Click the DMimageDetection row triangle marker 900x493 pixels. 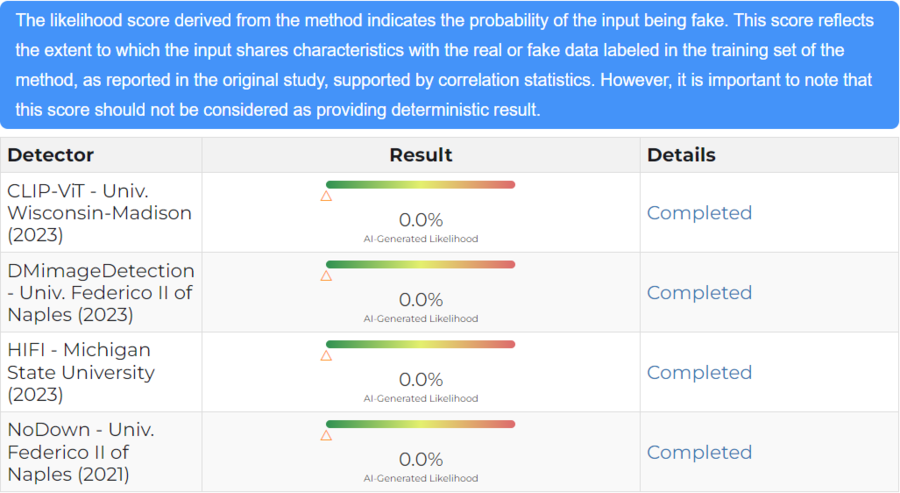pyautogui.click(x=326, y=276)
